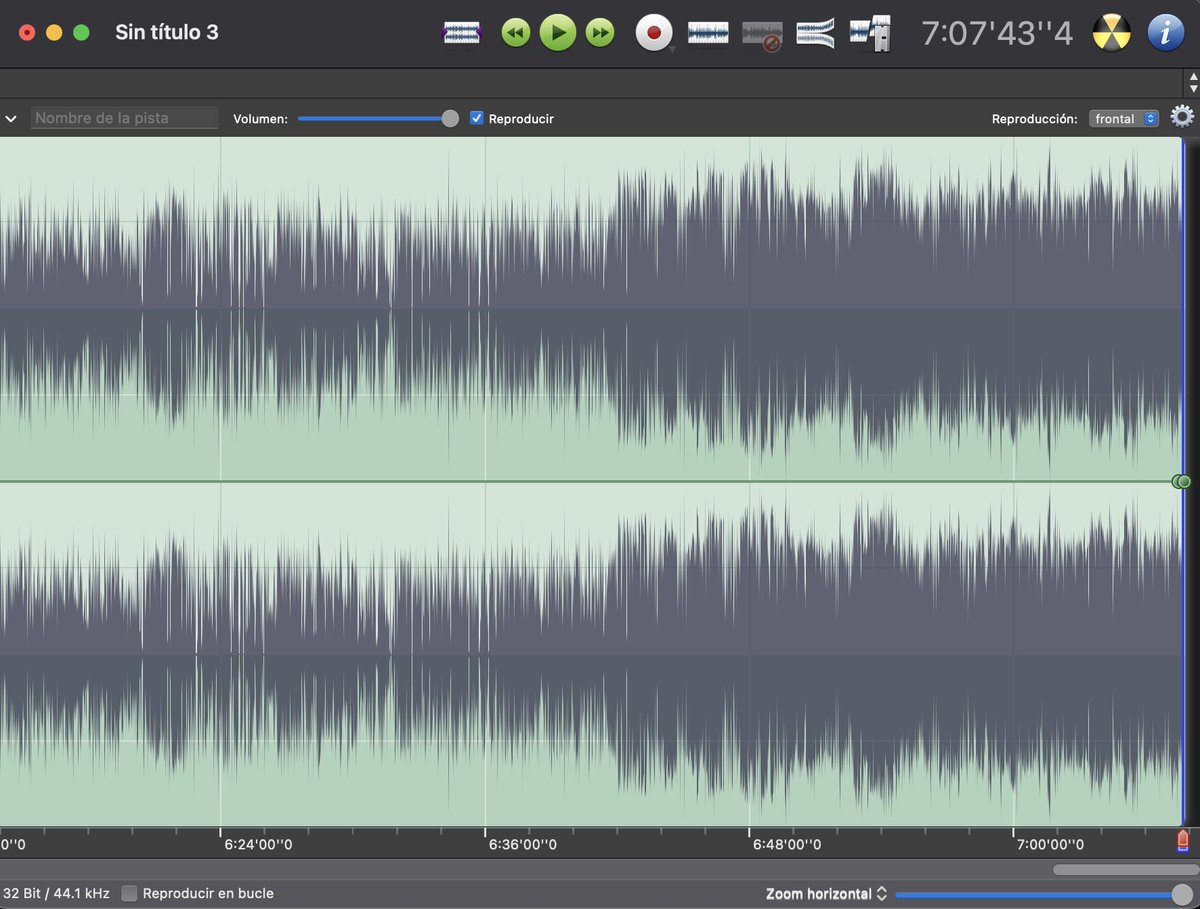Click the green channel link handle at waveform right edge
The height and width of the screenshot is (909, 1200).
click(1181, 482)
